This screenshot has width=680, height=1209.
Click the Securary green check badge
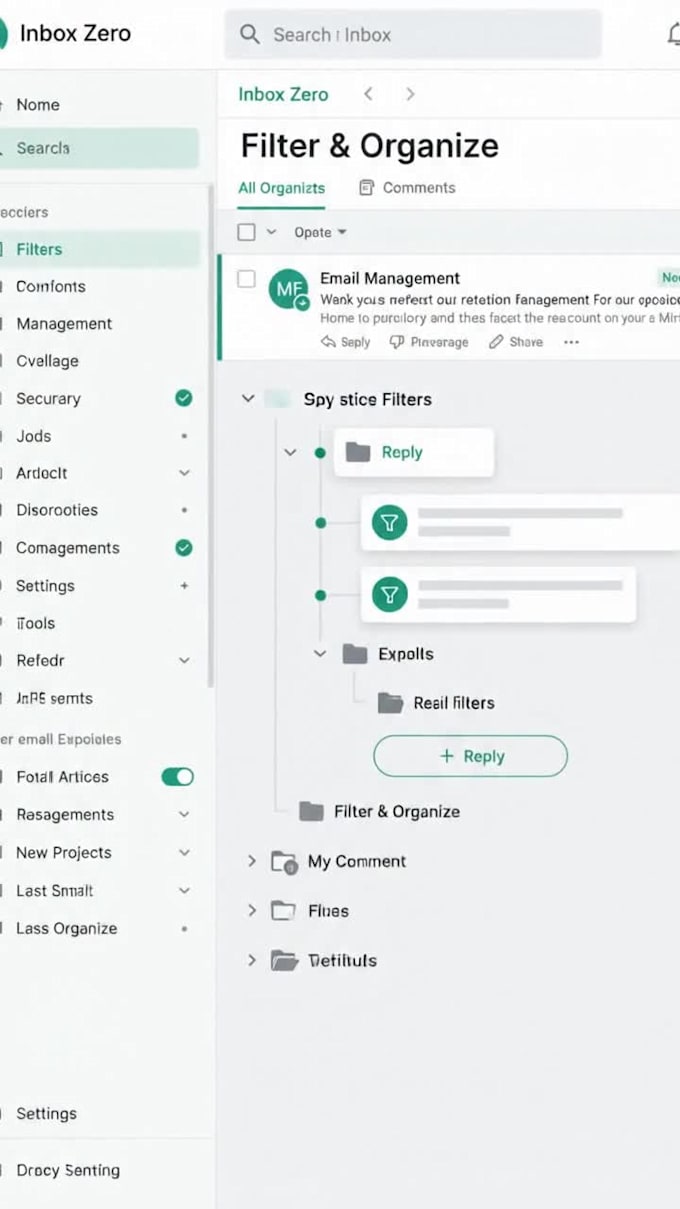click(184, 398)
